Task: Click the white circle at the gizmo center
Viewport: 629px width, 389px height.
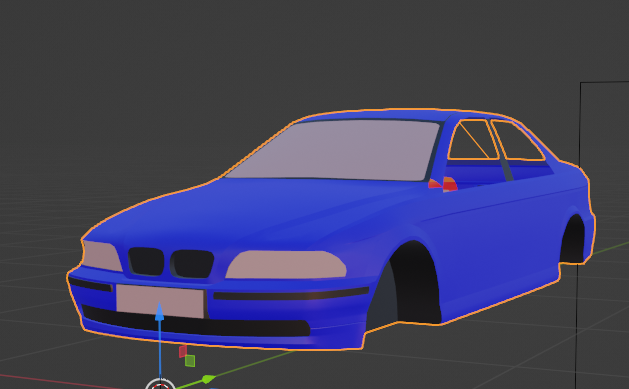Action: pyautogui.click(x=160, y=384)
